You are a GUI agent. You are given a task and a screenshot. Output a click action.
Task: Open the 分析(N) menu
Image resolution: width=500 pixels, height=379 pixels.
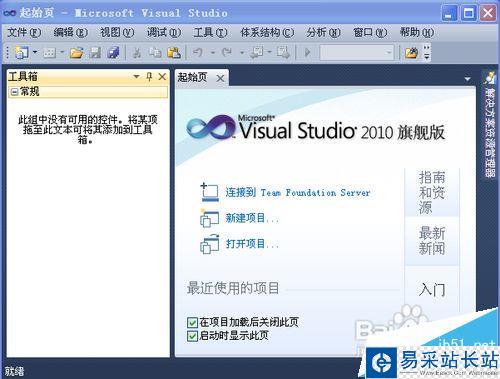(x=323, y=33)
